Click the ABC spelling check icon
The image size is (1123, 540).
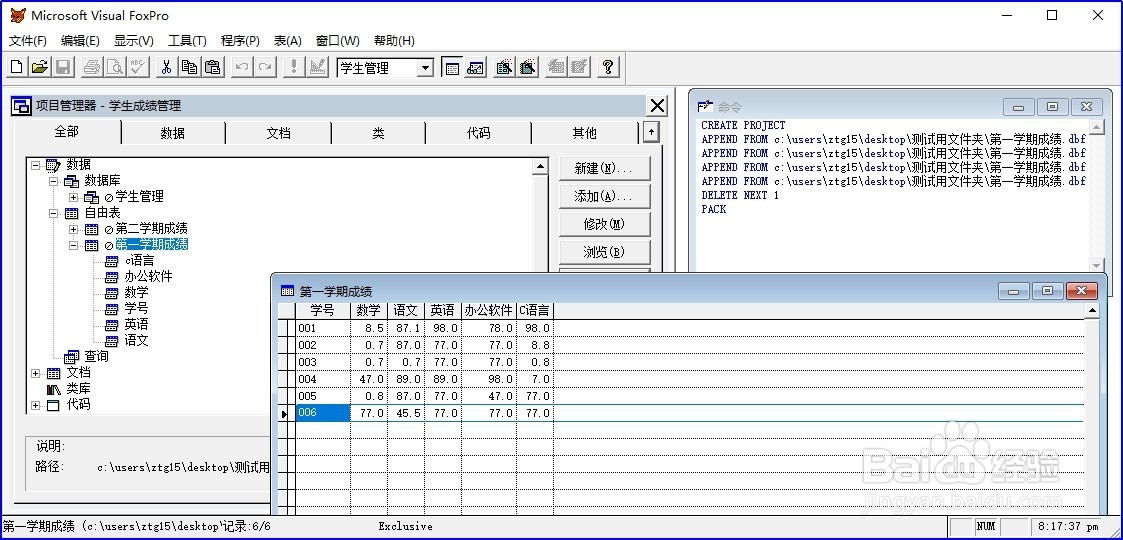138,67
